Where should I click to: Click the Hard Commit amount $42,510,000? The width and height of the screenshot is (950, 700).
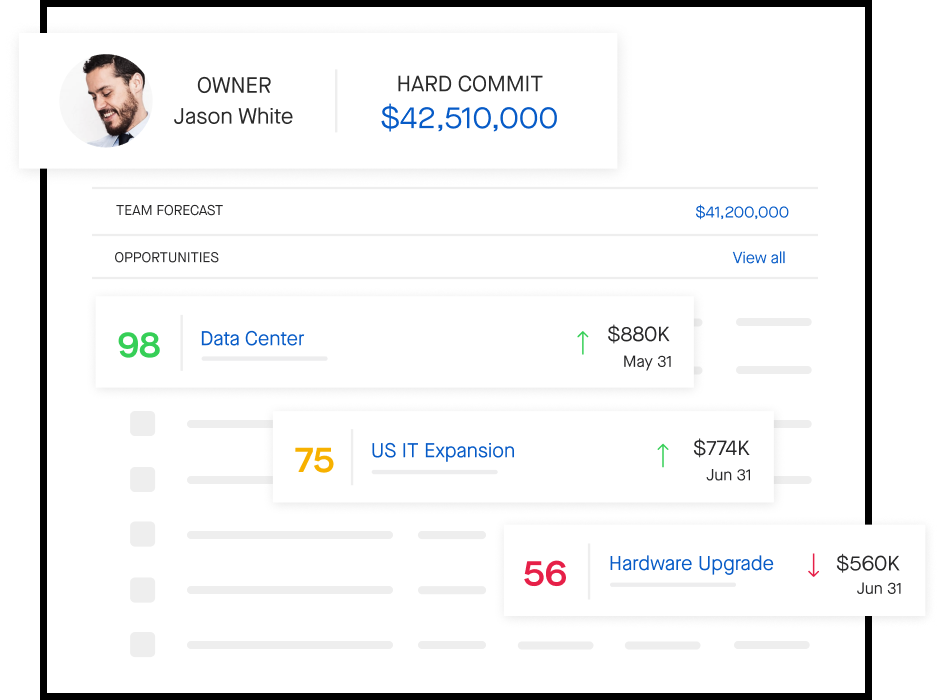469,118
